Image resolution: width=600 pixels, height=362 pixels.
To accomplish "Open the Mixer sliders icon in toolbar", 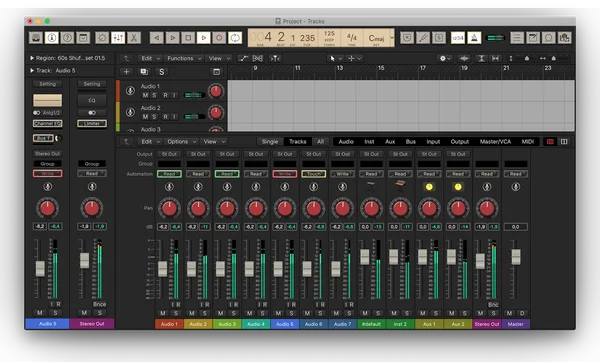I will (x=118, y=38).
